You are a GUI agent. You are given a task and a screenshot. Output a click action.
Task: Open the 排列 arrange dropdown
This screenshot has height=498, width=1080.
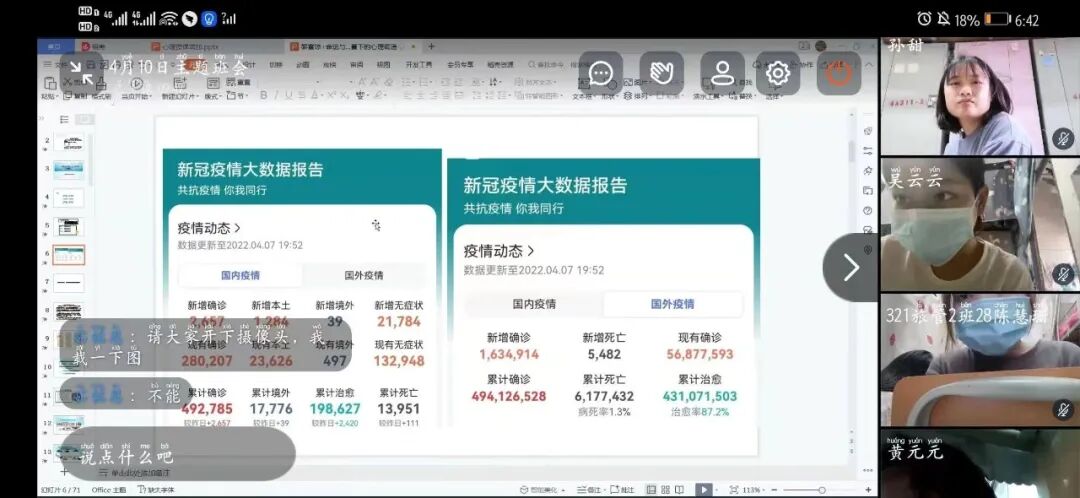[x=637, y=97]
